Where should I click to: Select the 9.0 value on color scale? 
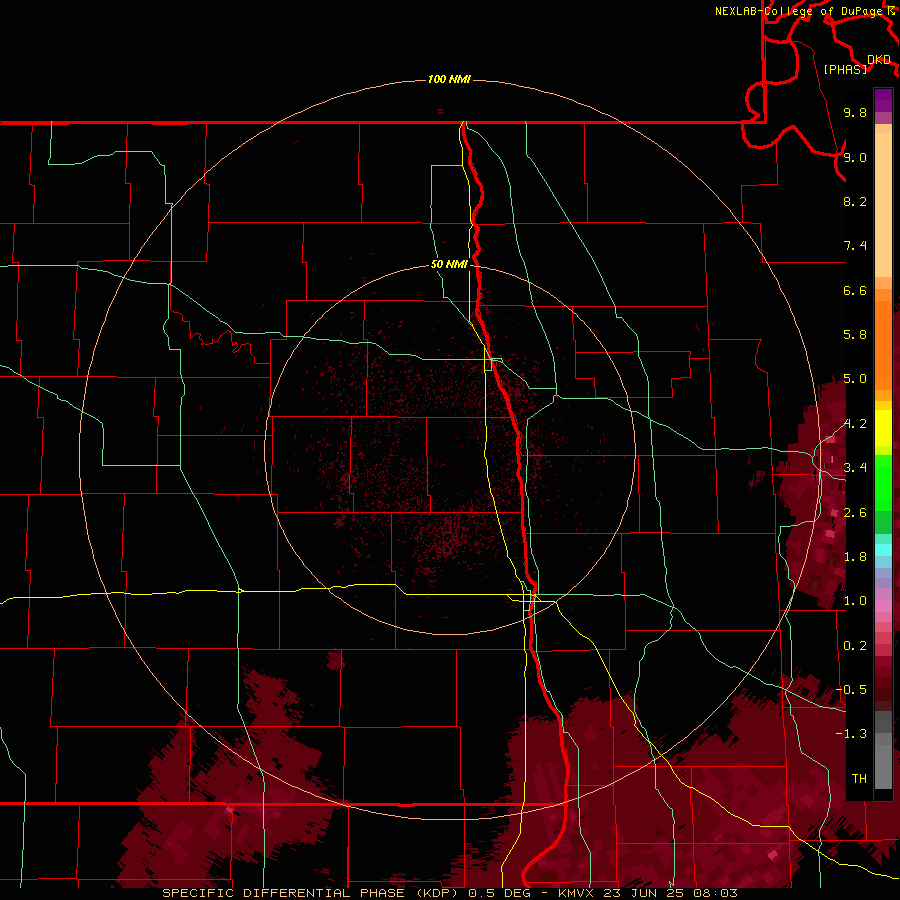pyautogui.click(x=855, y=157)
